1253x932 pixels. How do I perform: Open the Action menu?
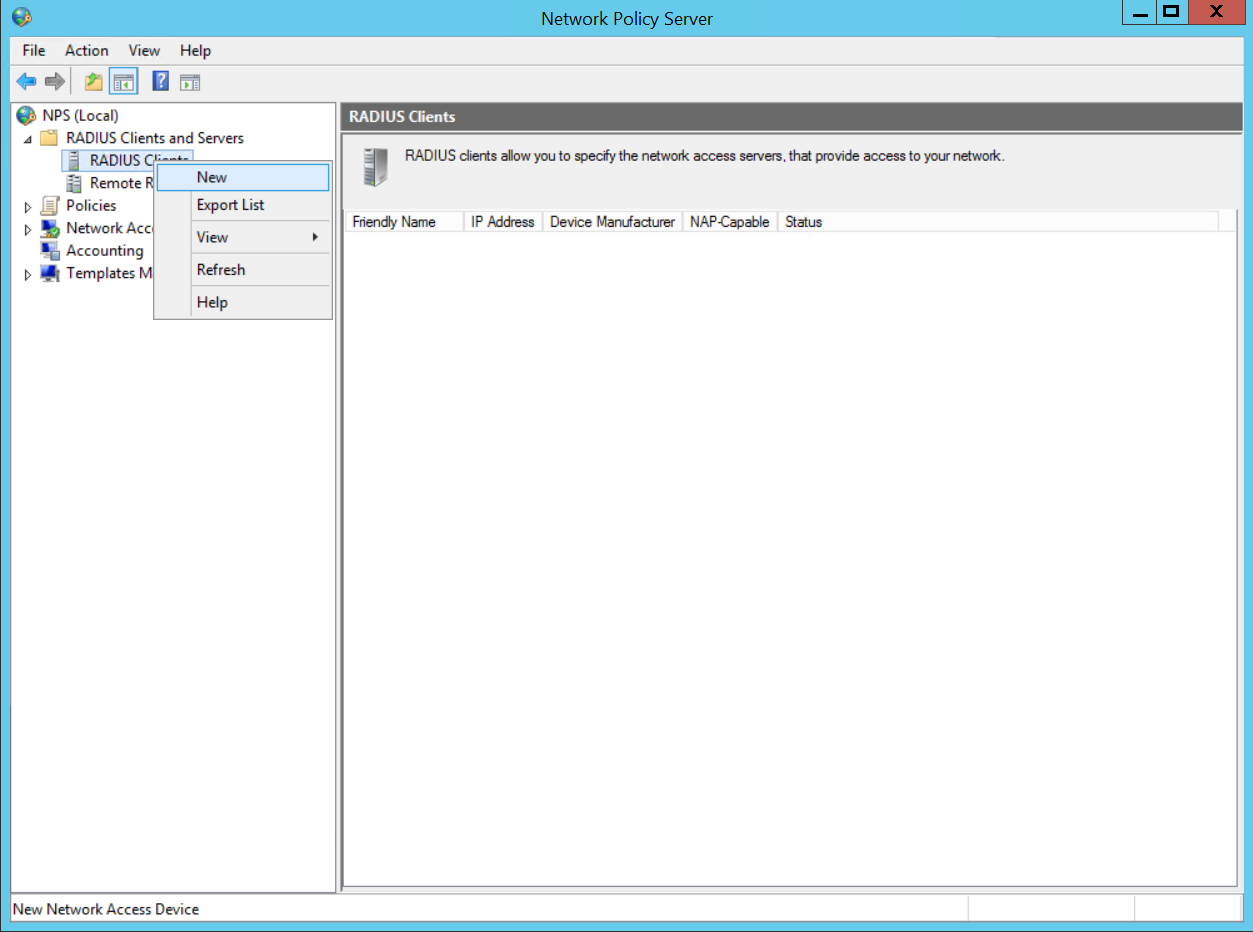click(87, 50)
